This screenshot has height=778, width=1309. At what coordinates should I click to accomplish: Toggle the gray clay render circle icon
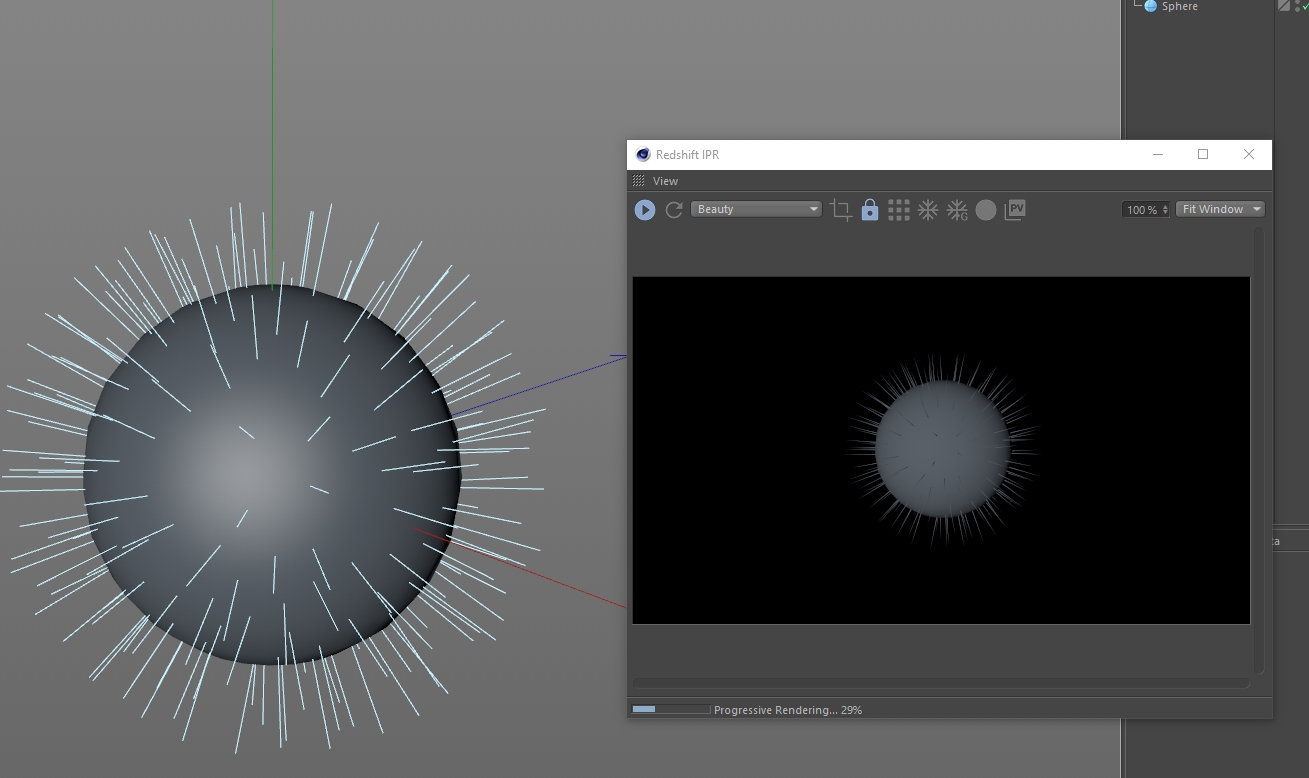pyautogui.click(x=986, y=210)
